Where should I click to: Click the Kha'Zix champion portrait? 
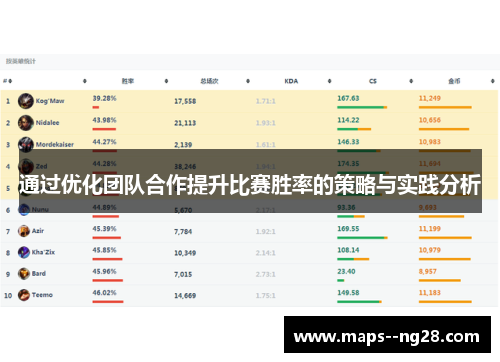pyautogui.click(x=24, y=252)
